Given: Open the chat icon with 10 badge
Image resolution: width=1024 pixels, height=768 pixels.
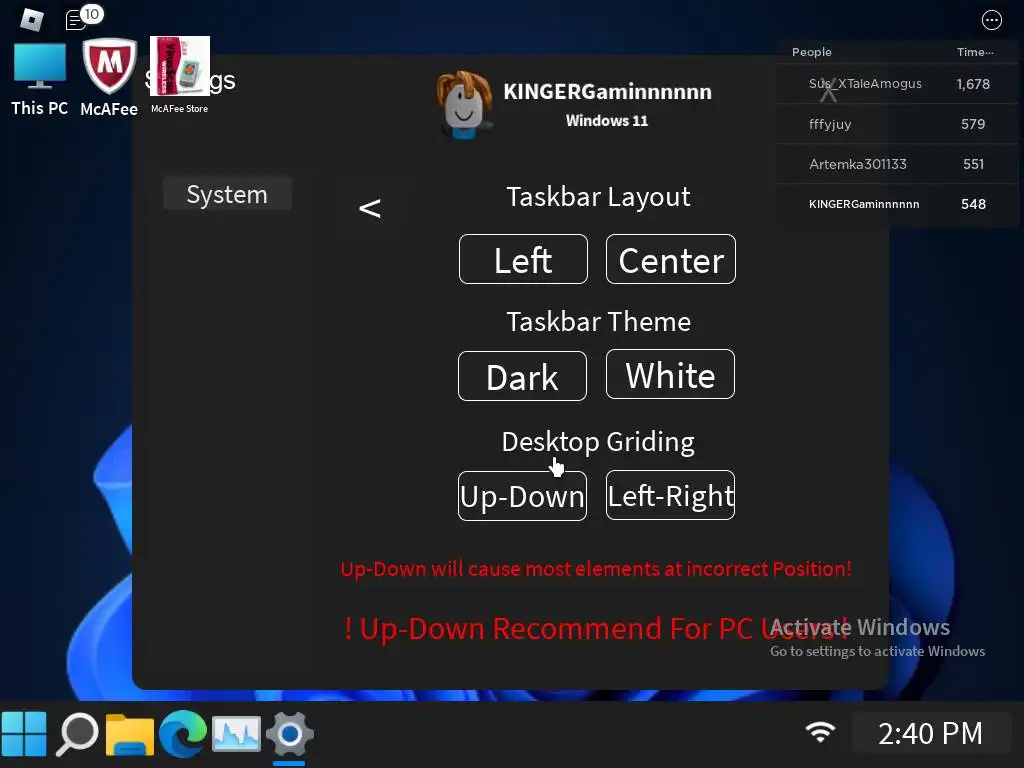Looking at the screenshot, I should pyautogui.click(x=84, y=18).
